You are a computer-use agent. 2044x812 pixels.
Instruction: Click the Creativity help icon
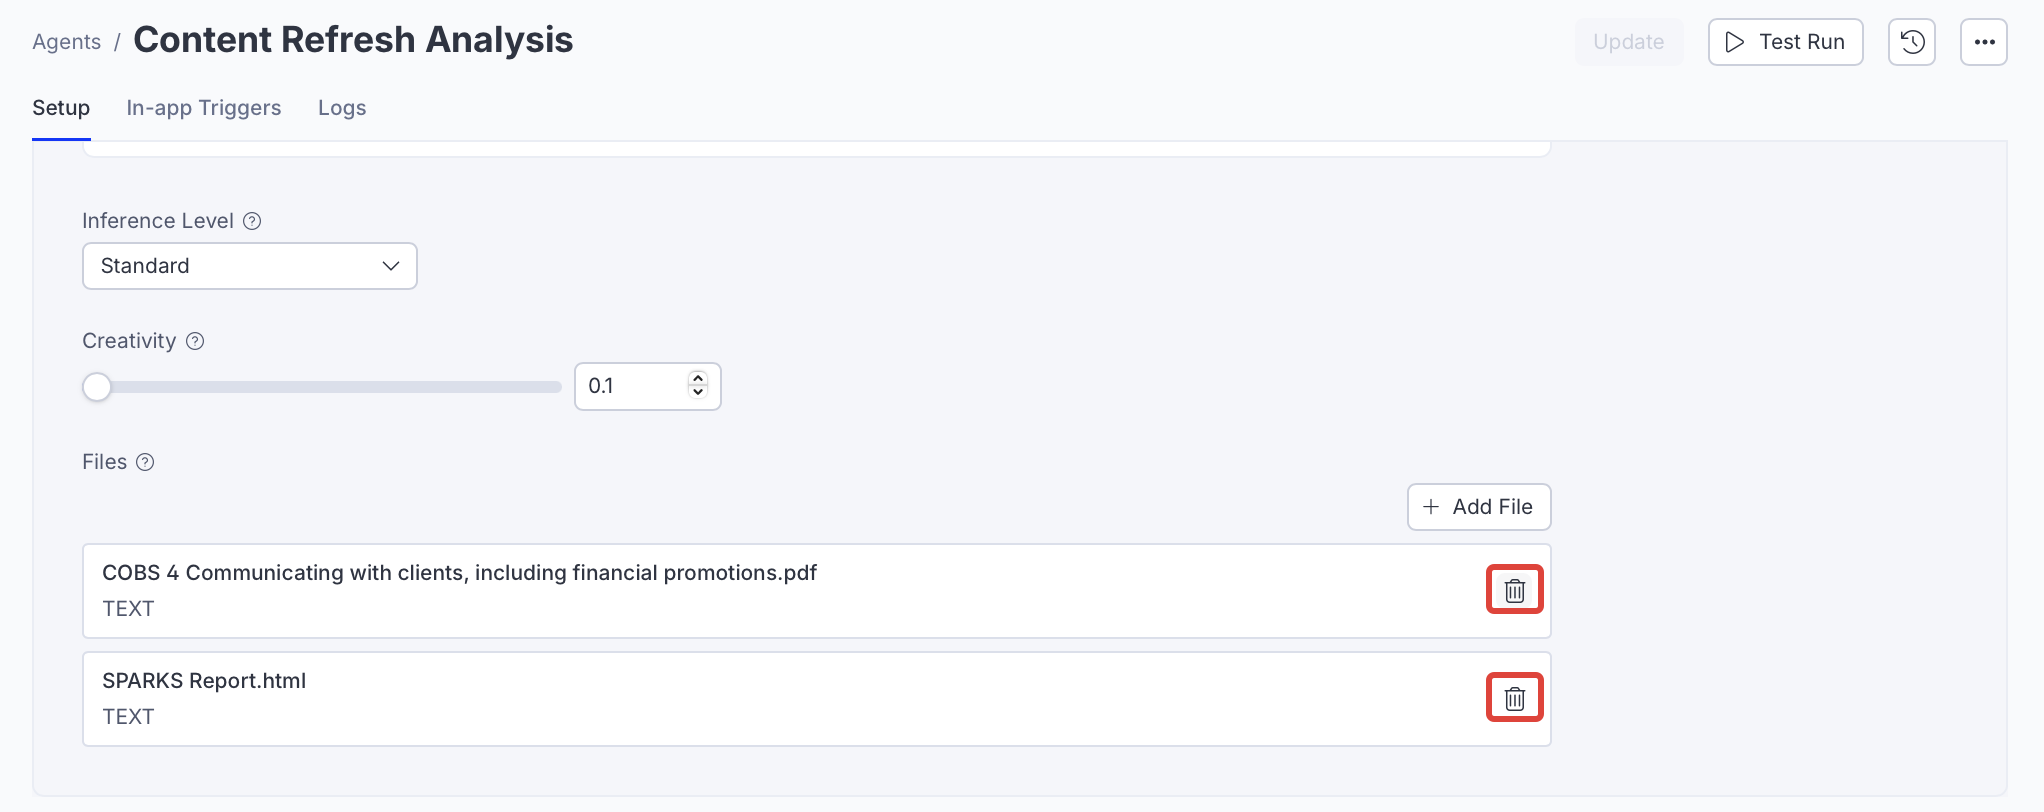[196, 341]
